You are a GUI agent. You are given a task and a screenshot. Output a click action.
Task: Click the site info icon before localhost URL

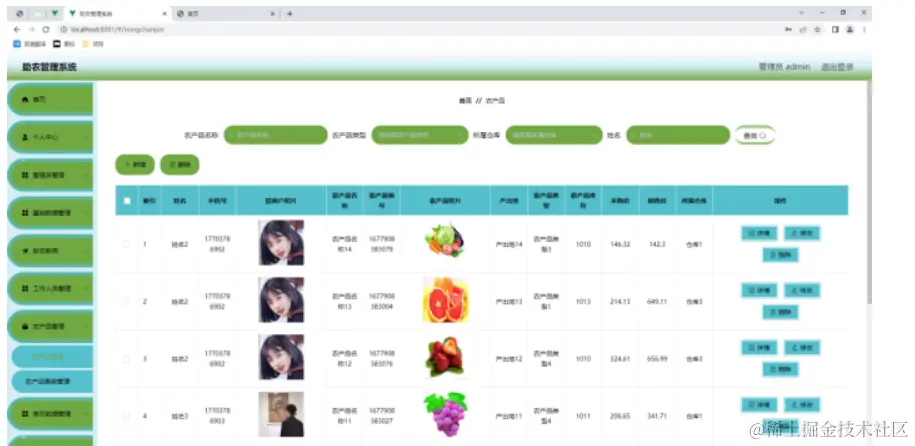coord(64,29)
